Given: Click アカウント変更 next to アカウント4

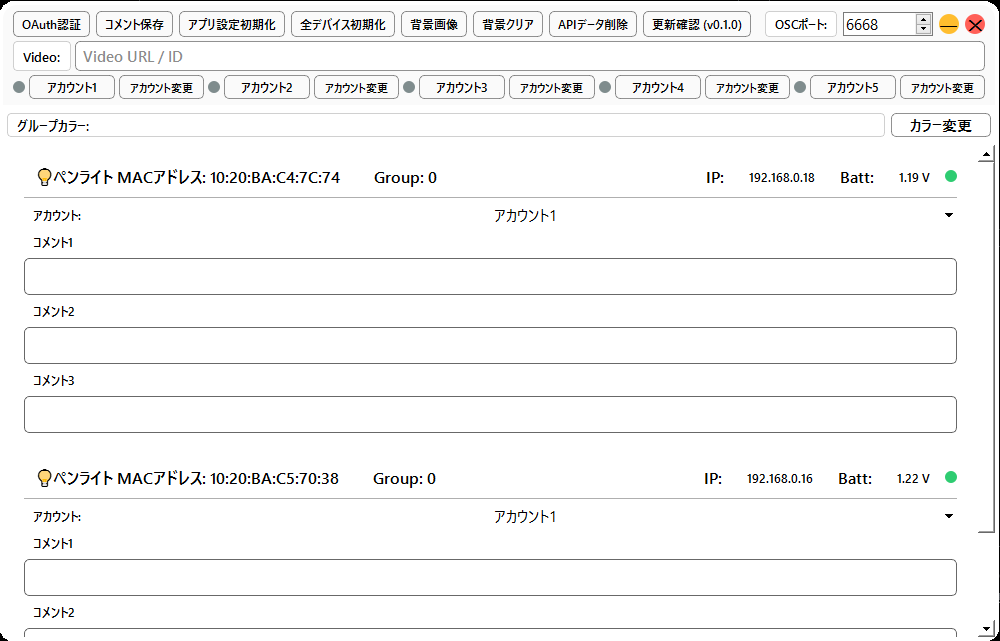Looking at the screenshot, I should [747, 87].
